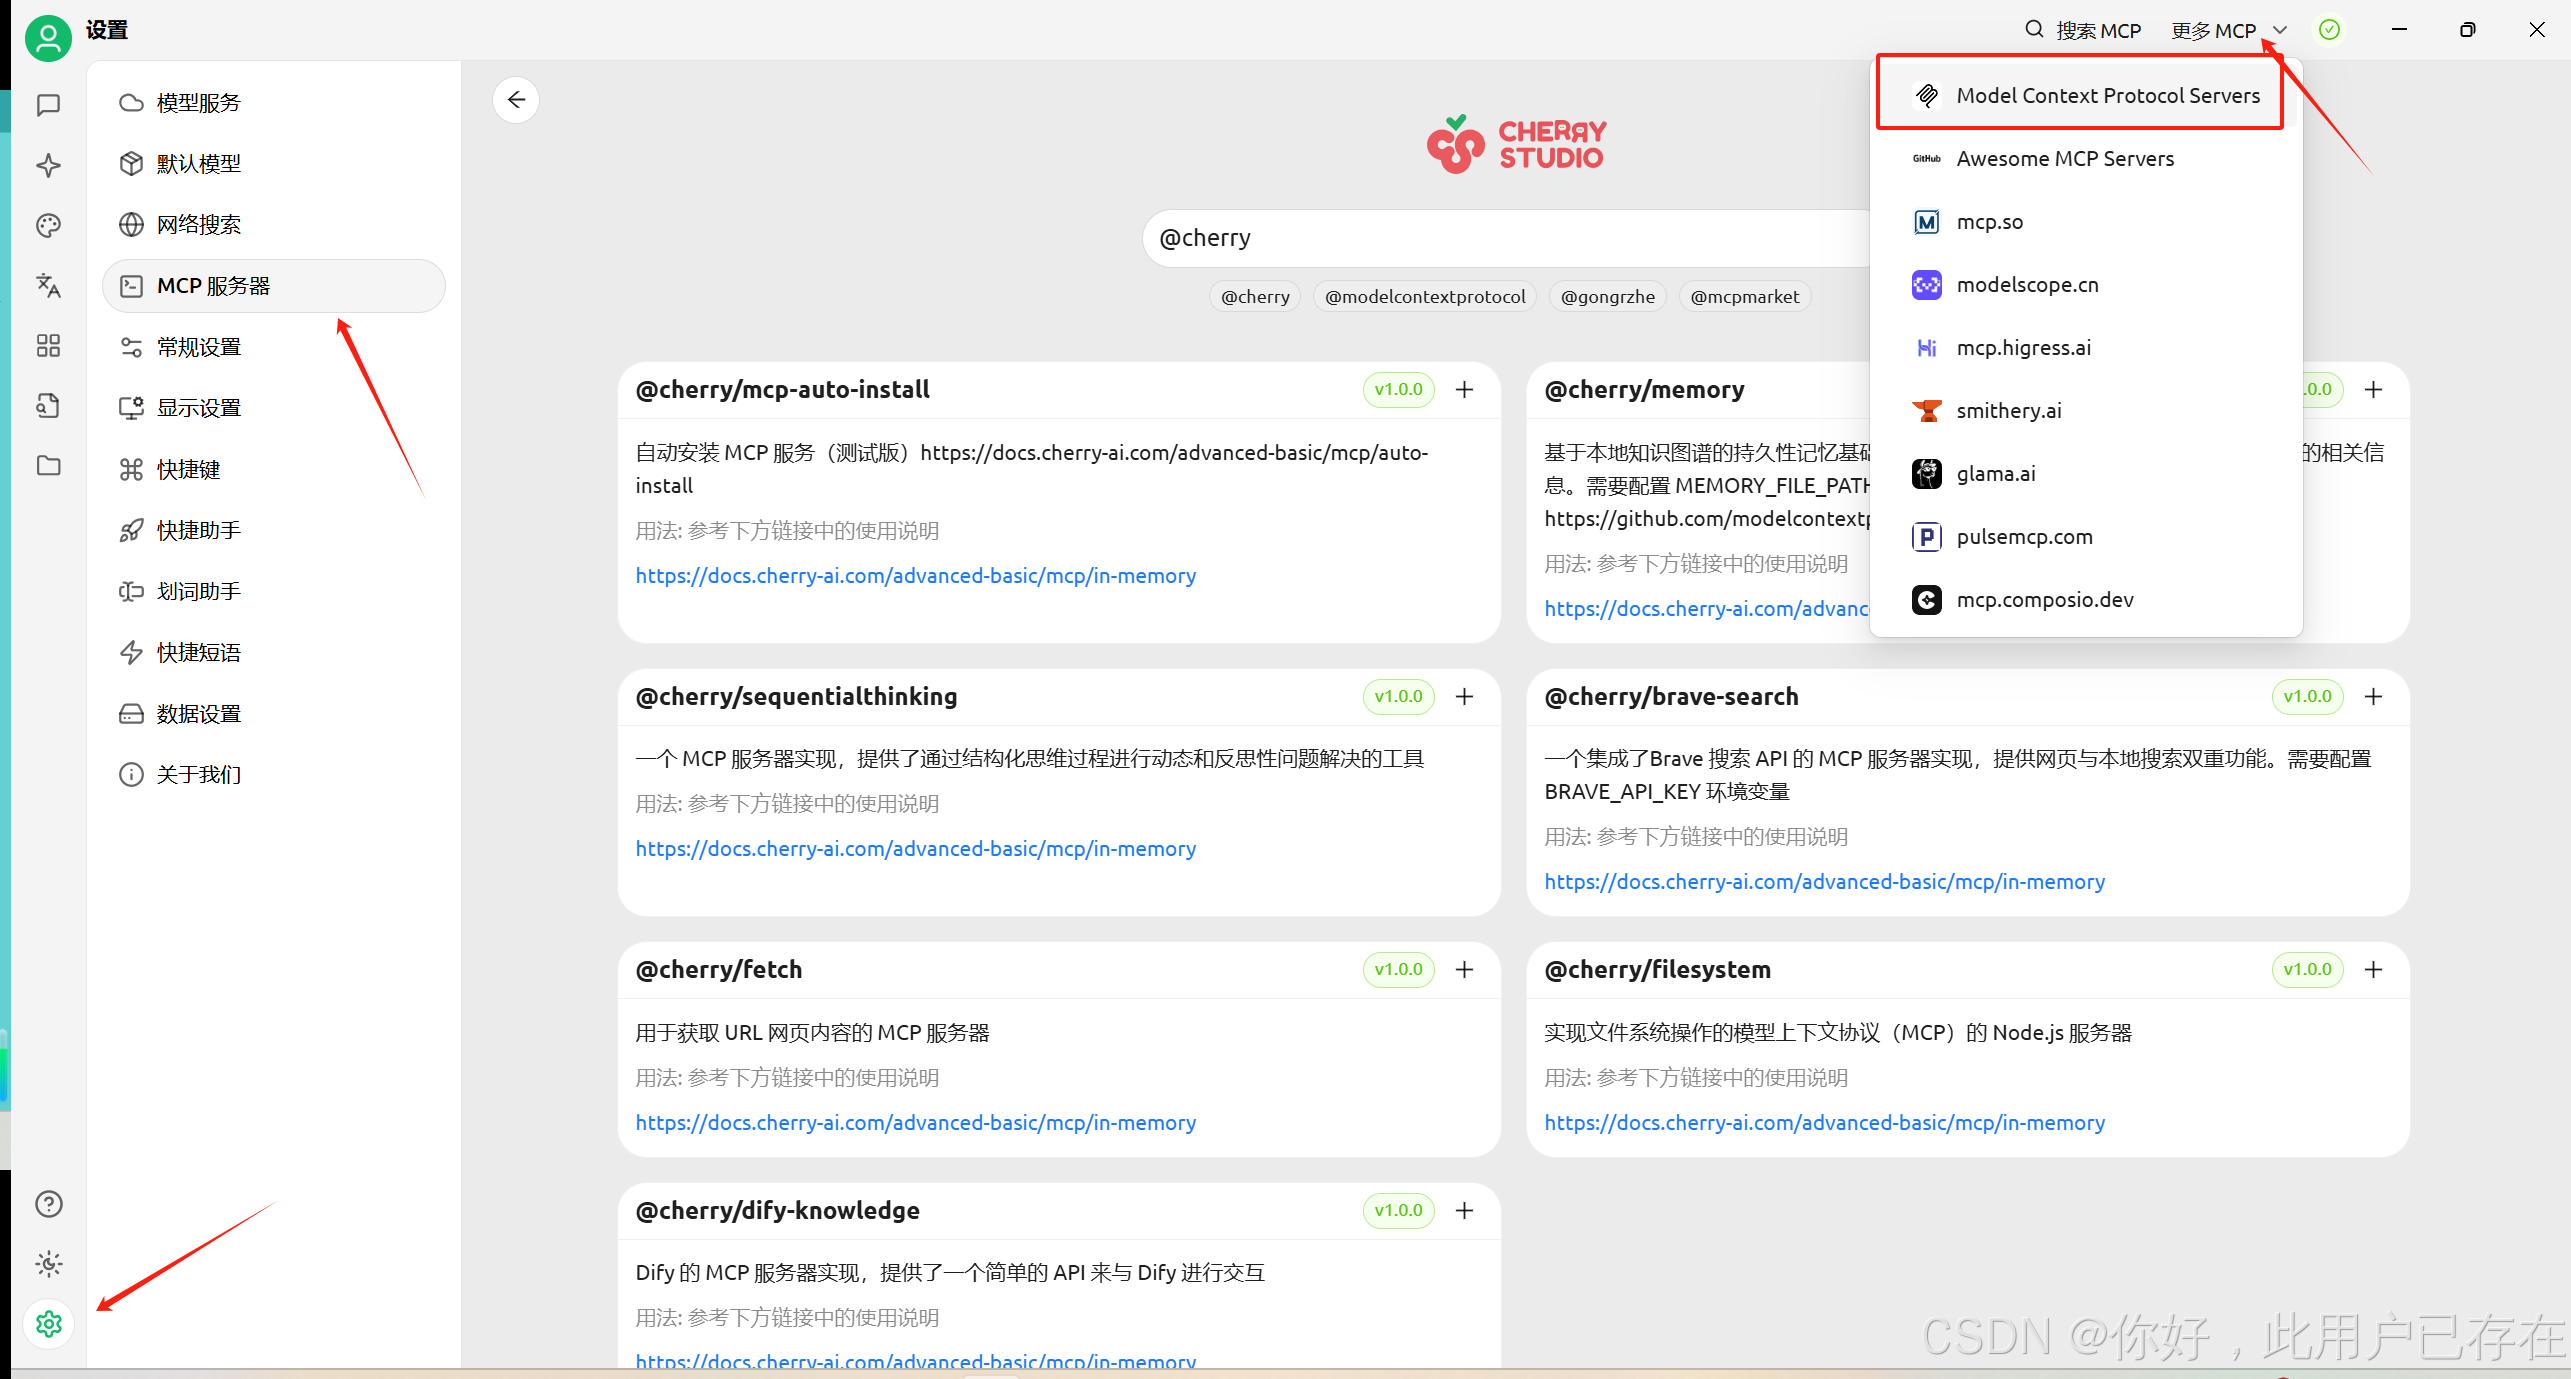Open the files folder icon in sidebar
2571x1379 pixels.
pos(48,466)
